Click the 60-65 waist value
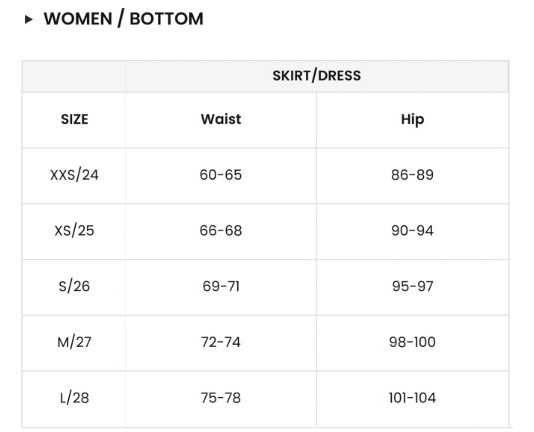Screen dimensions: 534x432 (x=221, y=175)
